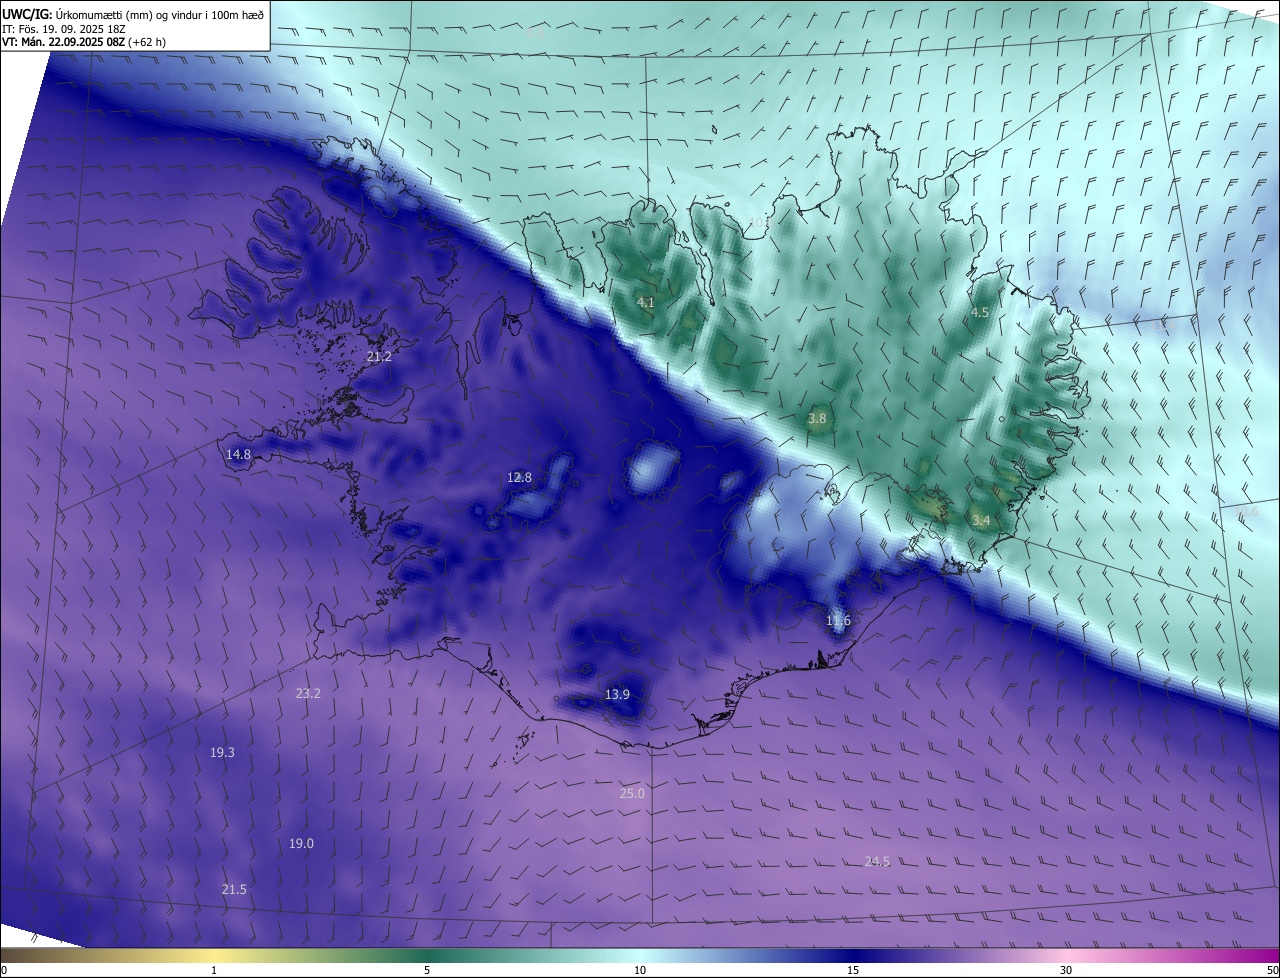Select the initial time line "IT: Fös. 19. 09. 2025 18Z"

(64, 29)
